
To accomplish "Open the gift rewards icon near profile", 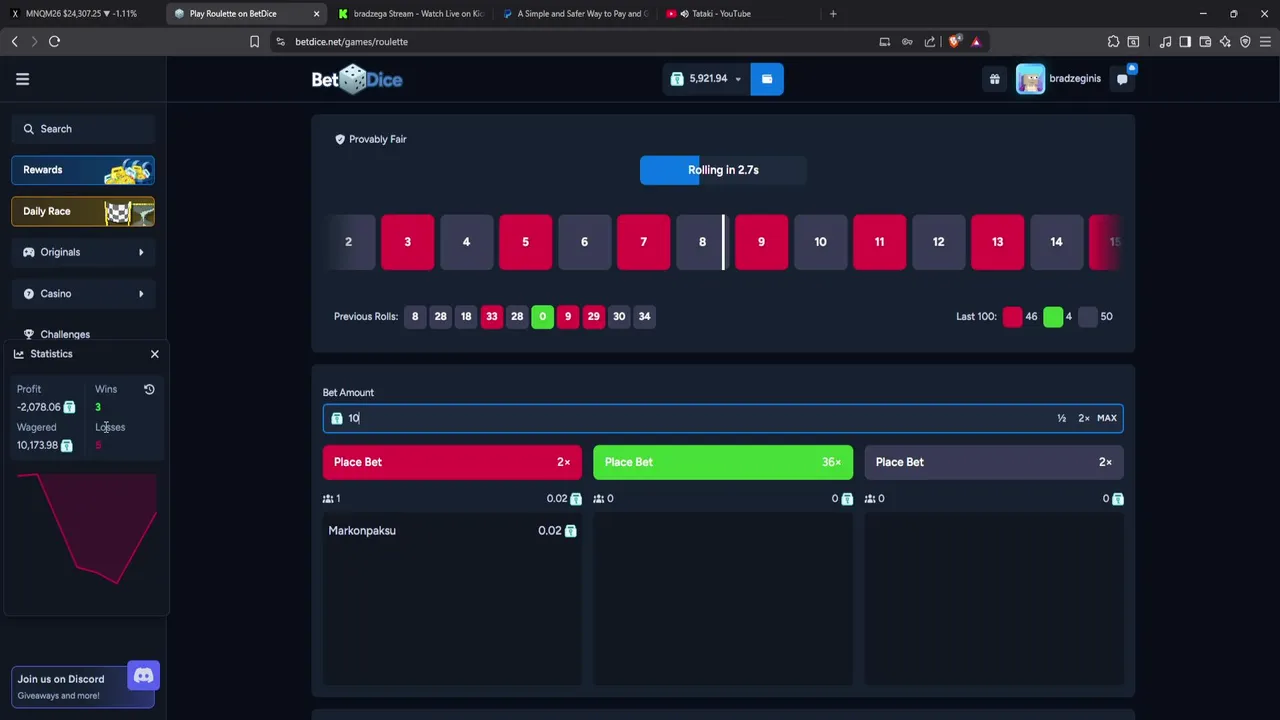I will tap(994, 79).
